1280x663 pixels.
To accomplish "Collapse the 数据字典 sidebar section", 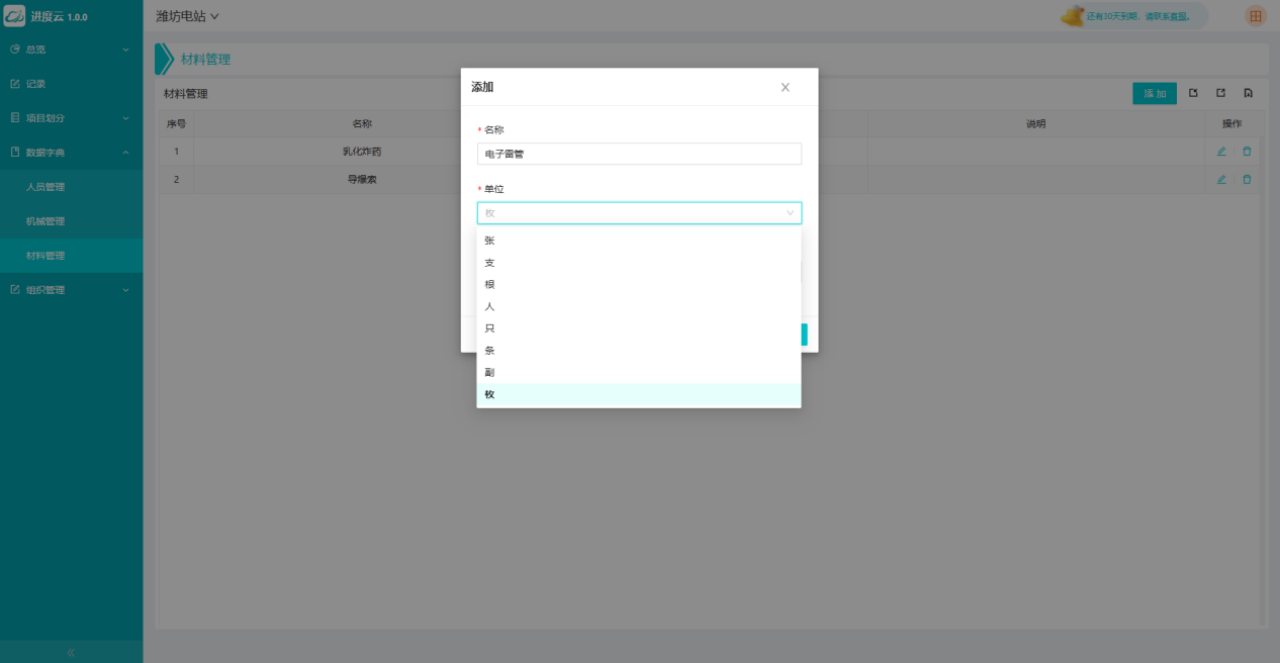I will tap(70, 152).
